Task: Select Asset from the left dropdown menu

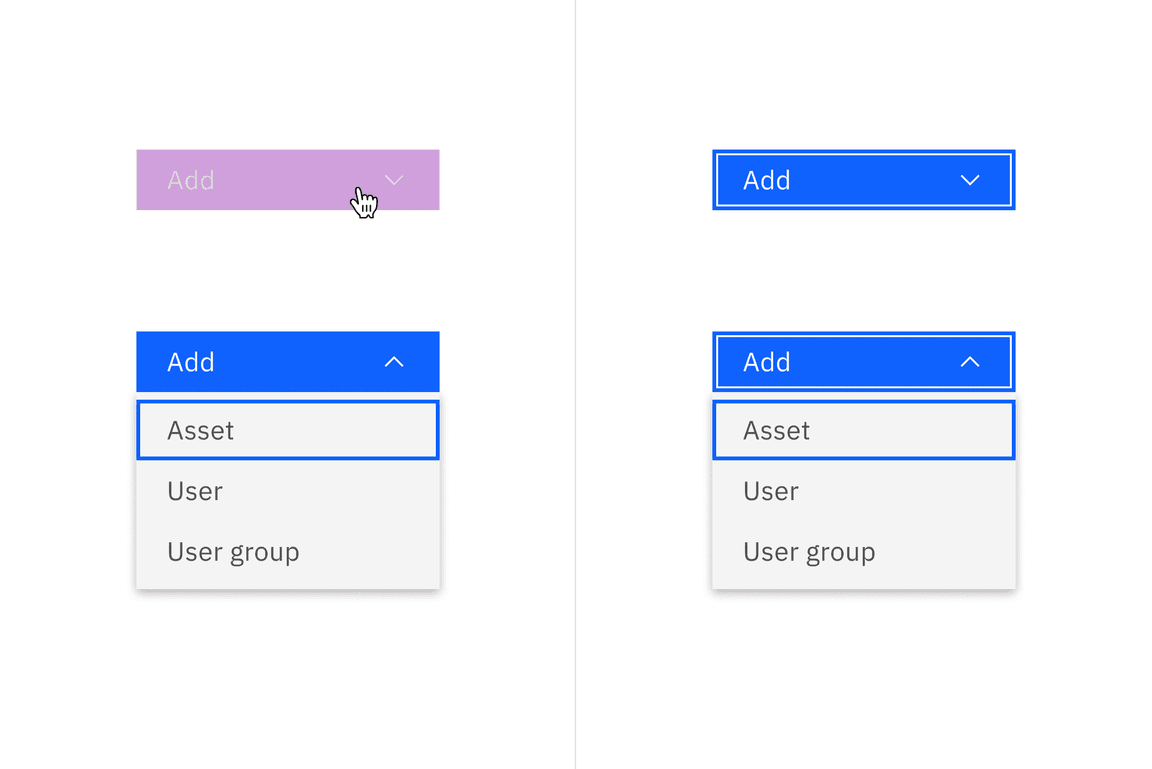Action: 287,430
